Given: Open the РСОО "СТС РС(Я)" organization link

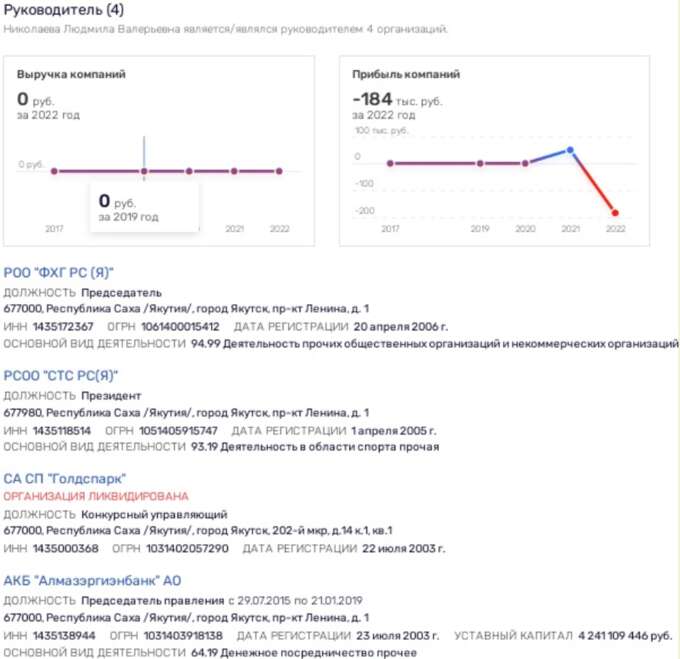Looking at the screenshot, I should point(61,375).
